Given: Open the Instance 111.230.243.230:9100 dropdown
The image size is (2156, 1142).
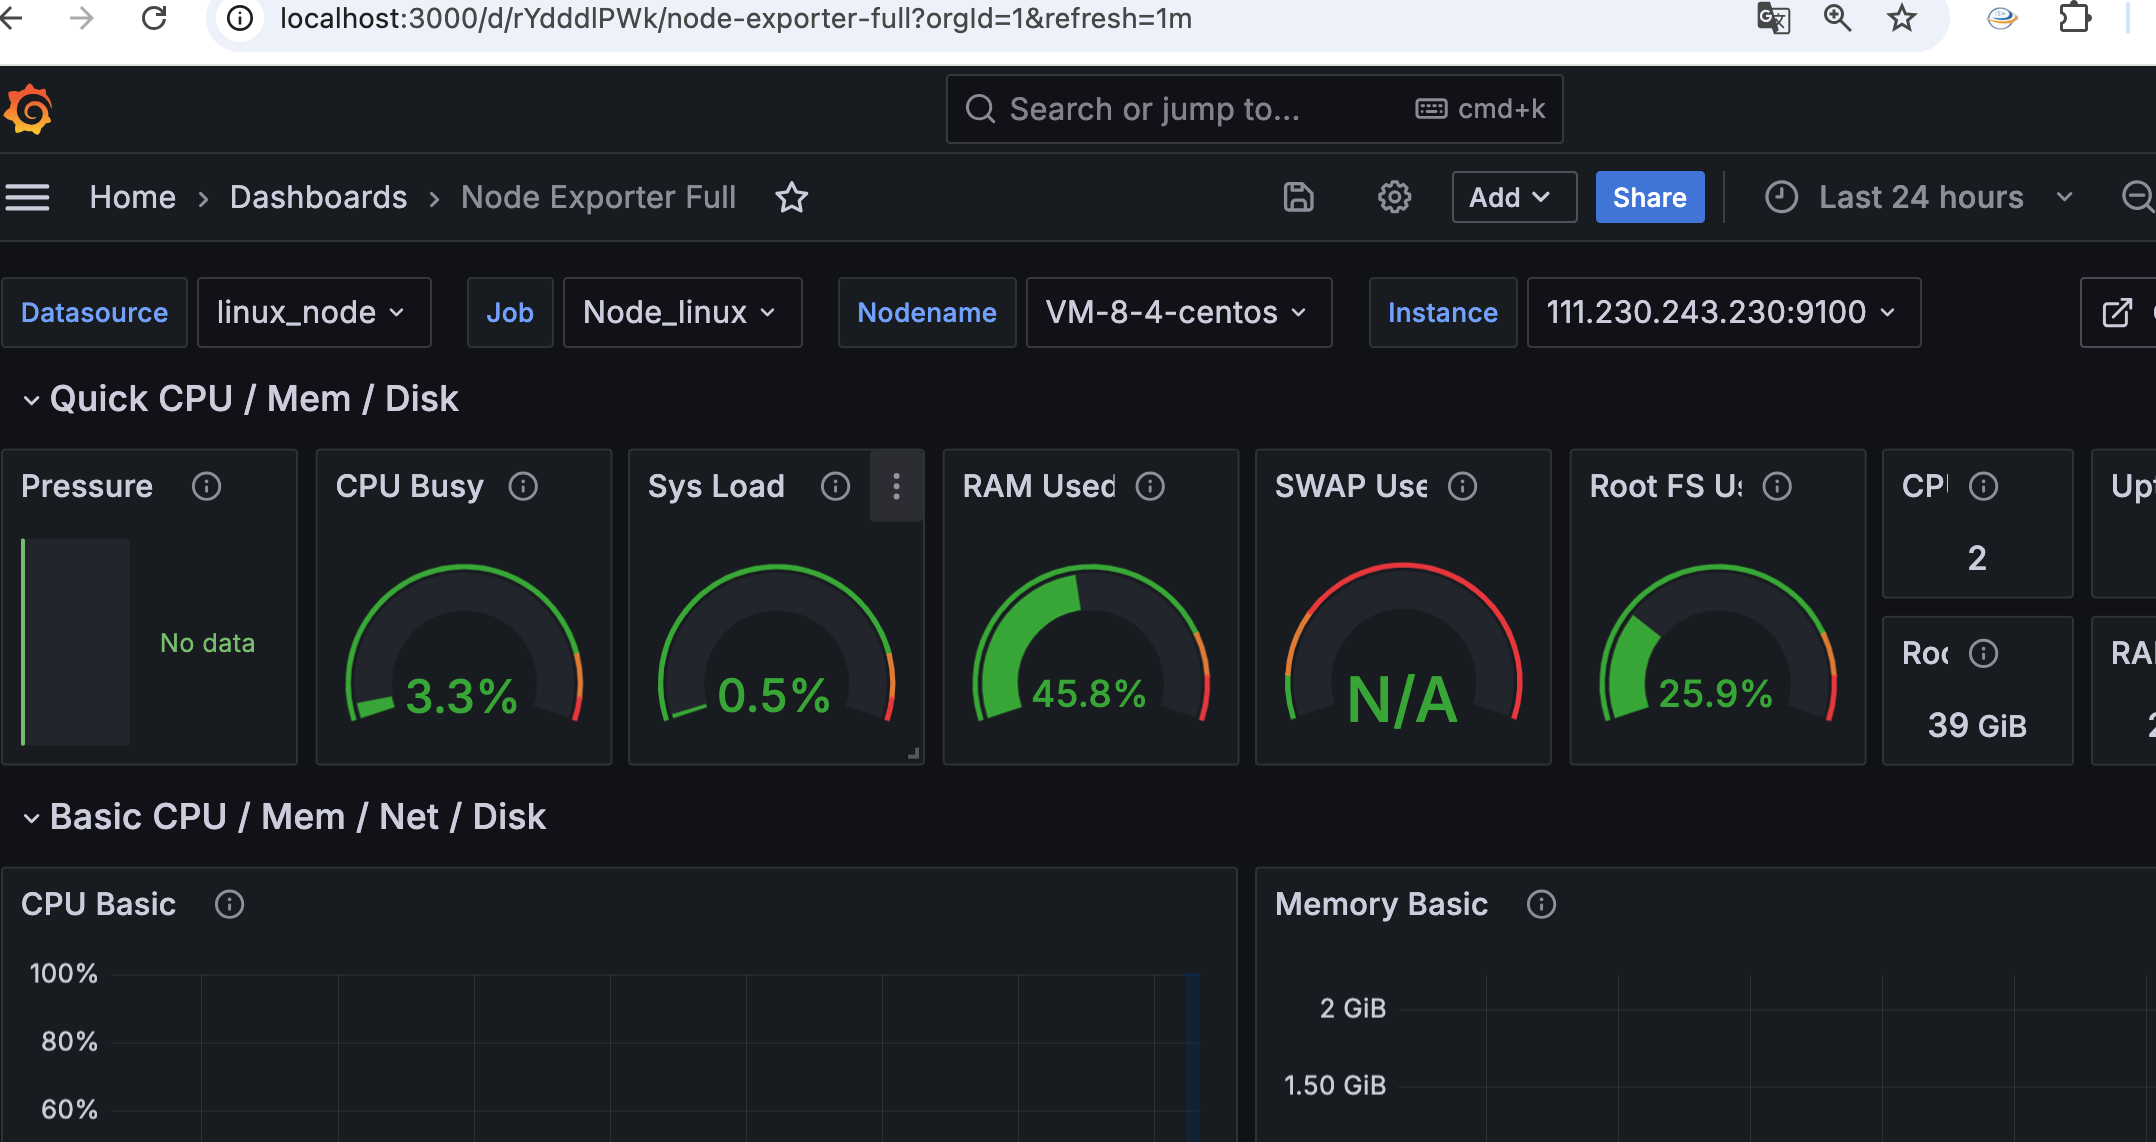Looking at the screenshot, I should [x=1722, y=313].
